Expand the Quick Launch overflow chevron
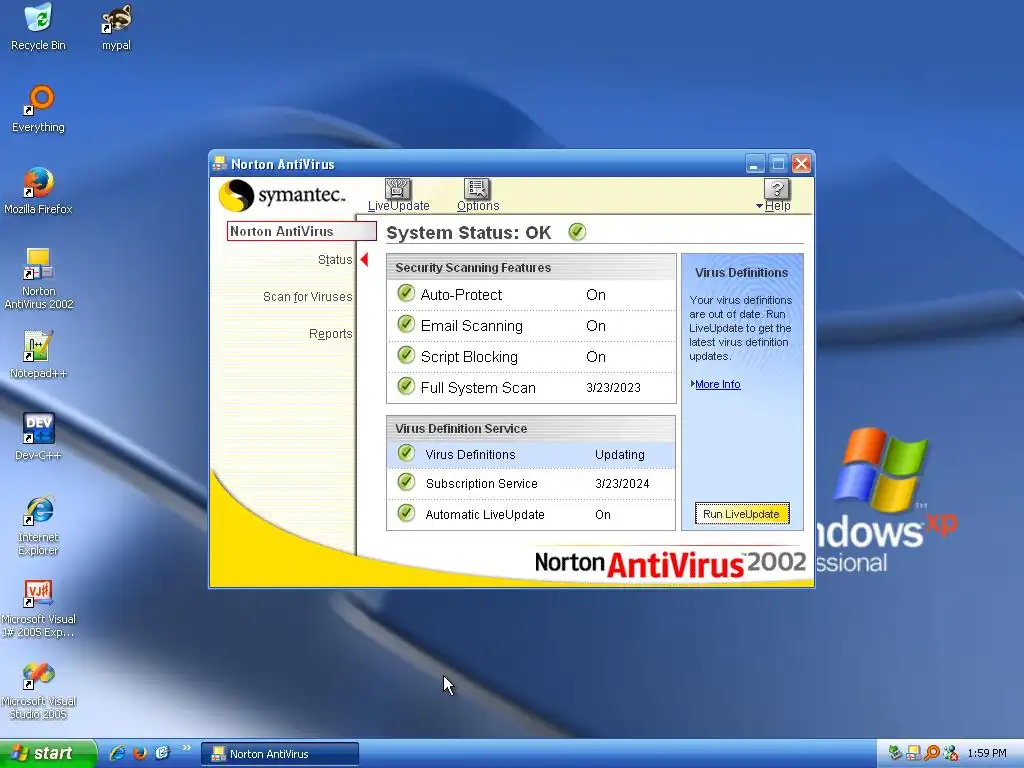1024x768 pixels. click(x=186, y=748)
